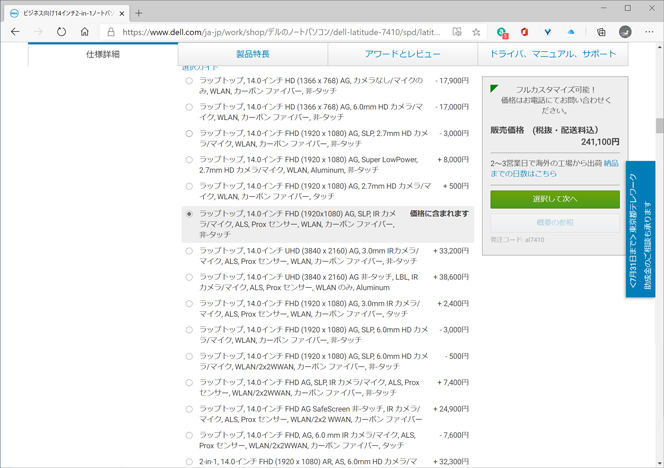Select the UHD LBL Aluminum option at +38,600円
The image size is (664, 468).
coord(189,277)
